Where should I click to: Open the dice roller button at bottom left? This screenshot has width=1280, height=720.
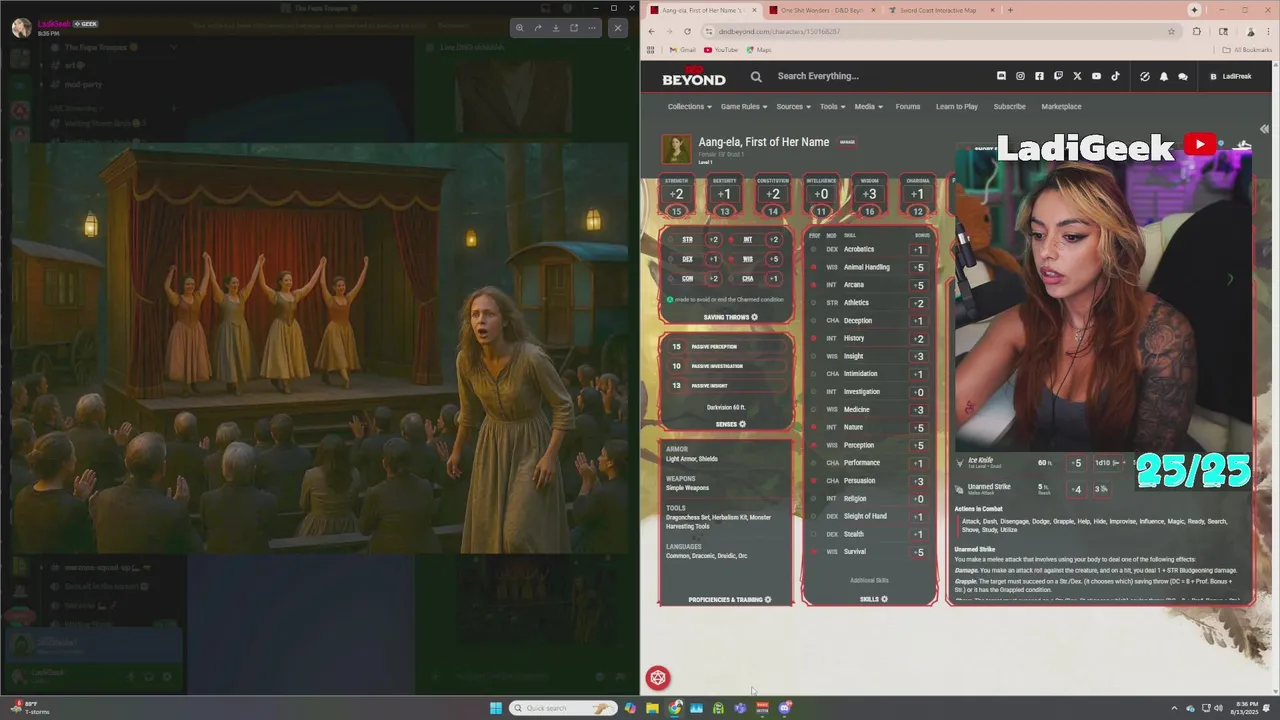pos(657,678)
